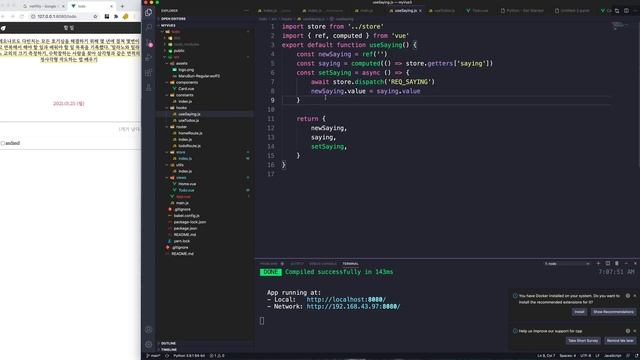Collapse the assets folder
This screenshot has width=640, height=360.
click(178, 63)
